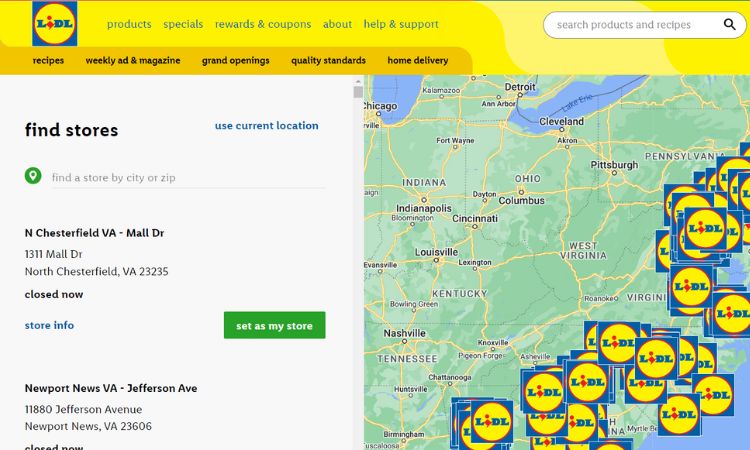Click the store list scrollbar thumb

[x=358, y=92]
